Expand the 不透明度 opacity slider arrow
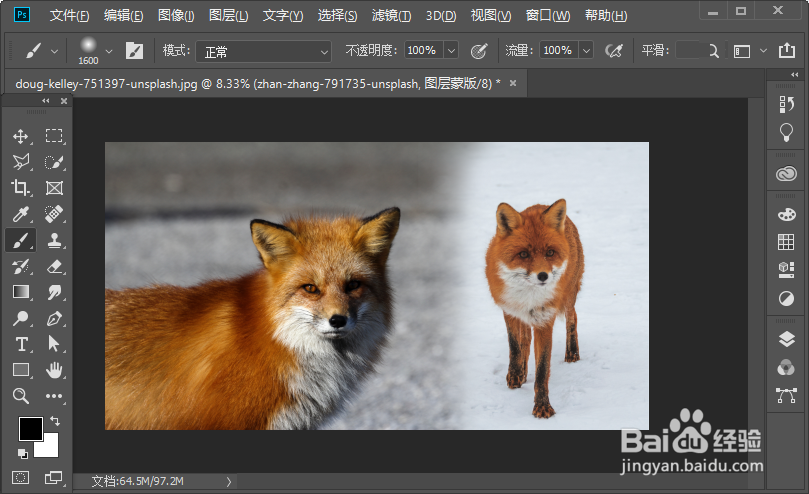Image resolution: width=809 pixels, height=494 pixels. [x=451, y=51]
